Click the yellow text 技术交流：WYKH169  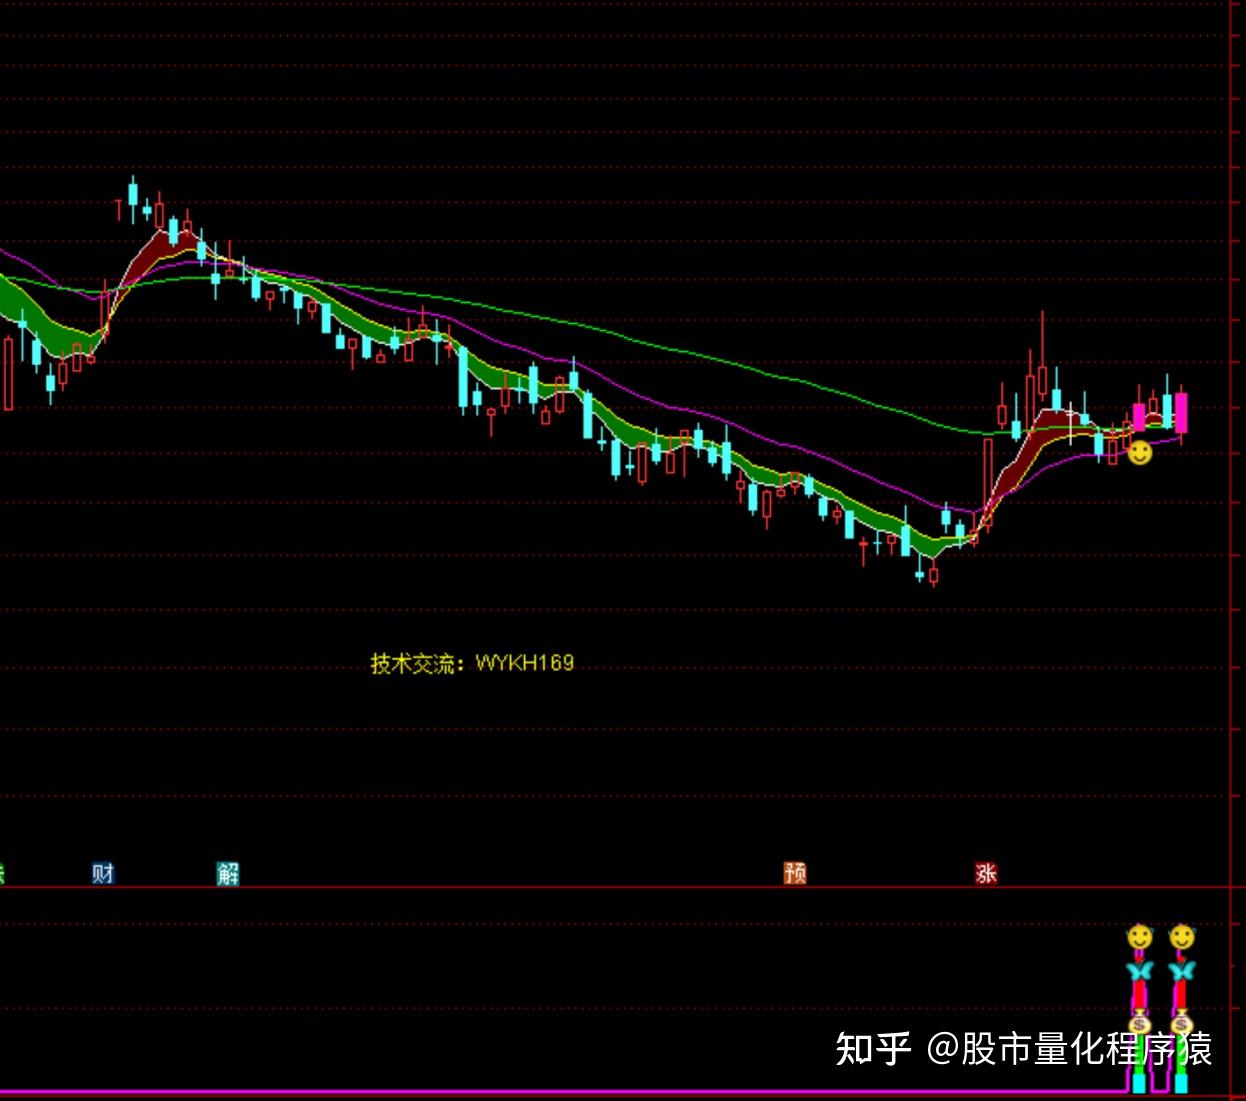(472, 663)
